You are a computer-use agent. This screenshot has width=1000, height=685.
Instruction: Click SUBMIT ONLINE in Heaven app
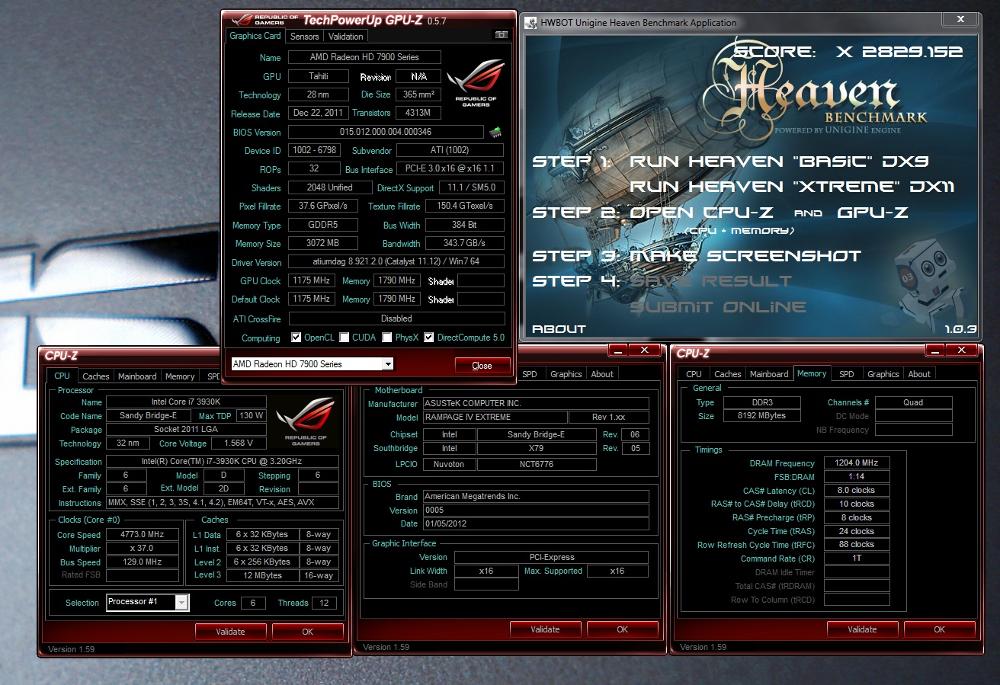(x=717, y=307)
